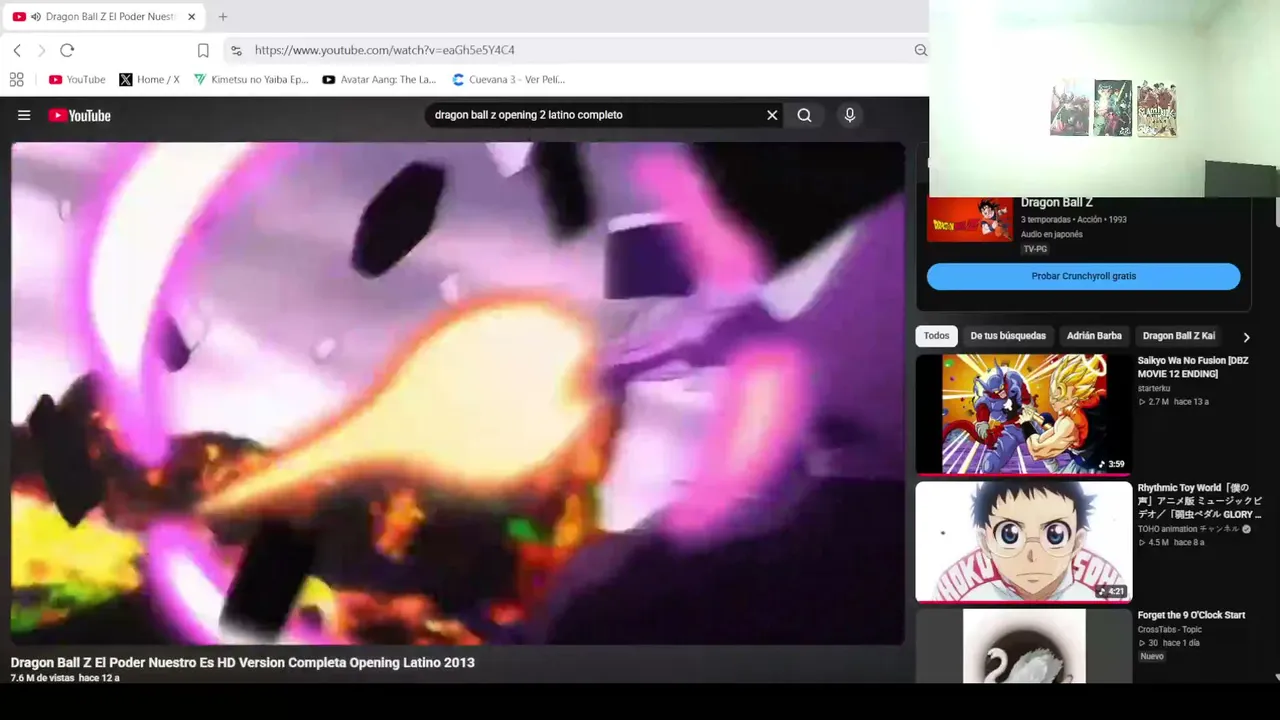The width and height of the screenshot is (1280, 720).
Task: Open the Cuevana 3 bookmark
Action: tap(509, 79)
